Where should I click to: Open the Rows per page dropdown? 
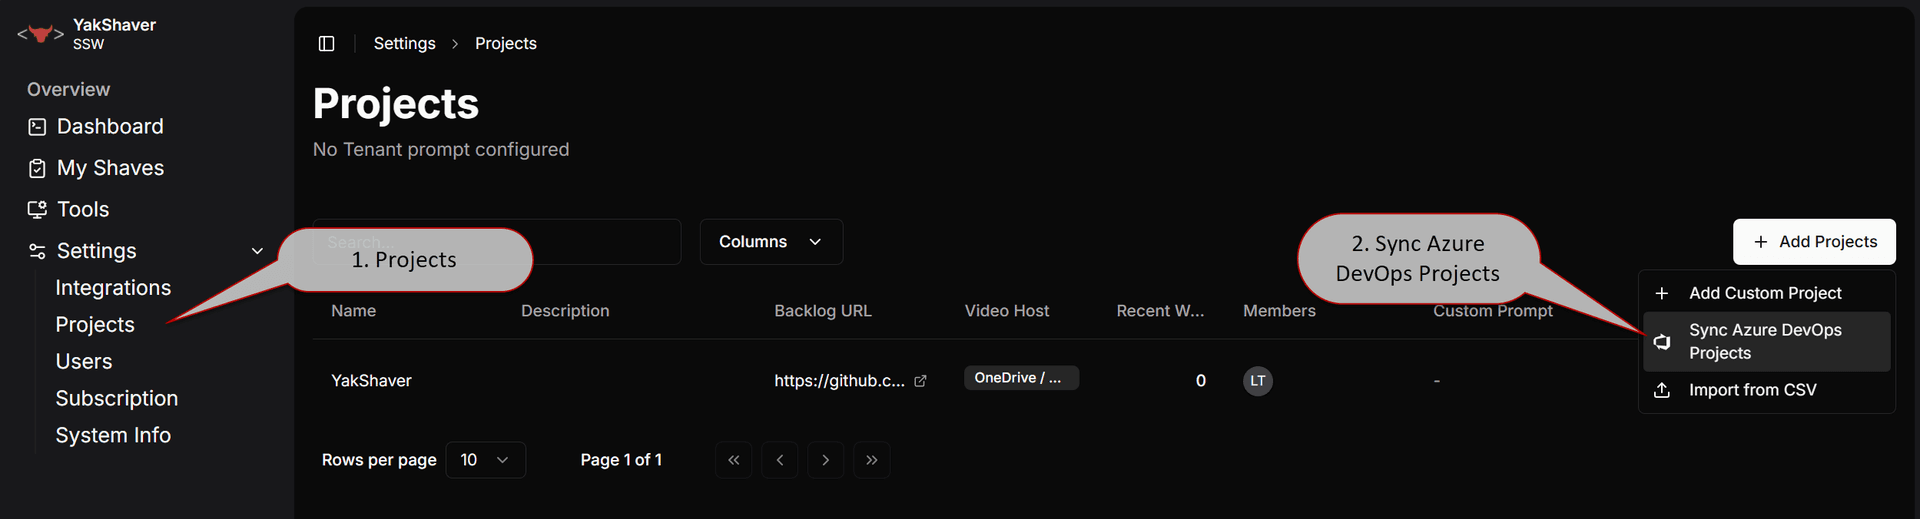(x=485, y=460)
